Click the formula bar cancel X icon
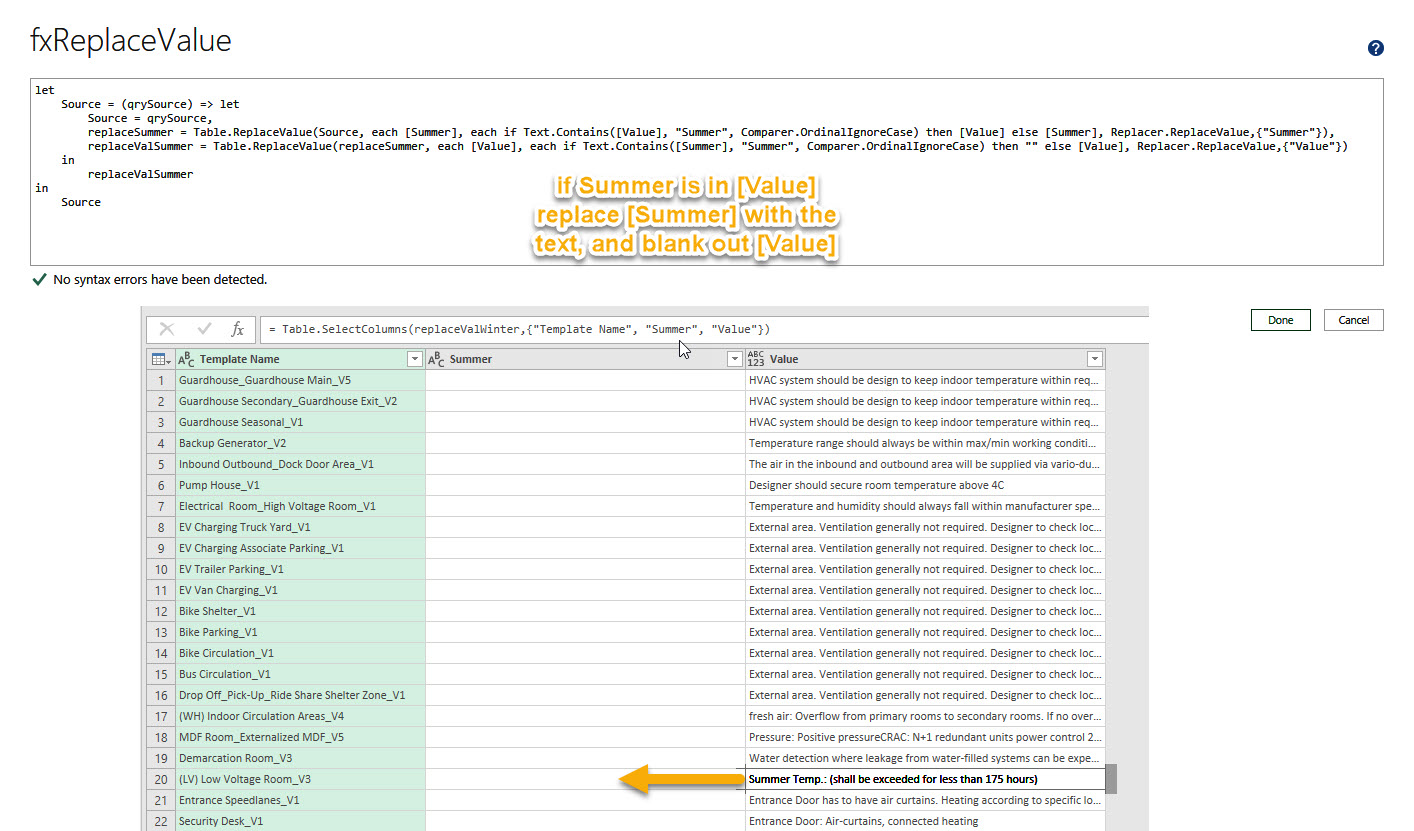This screenshot has width=1414, height=831. [x=167, y=329]
